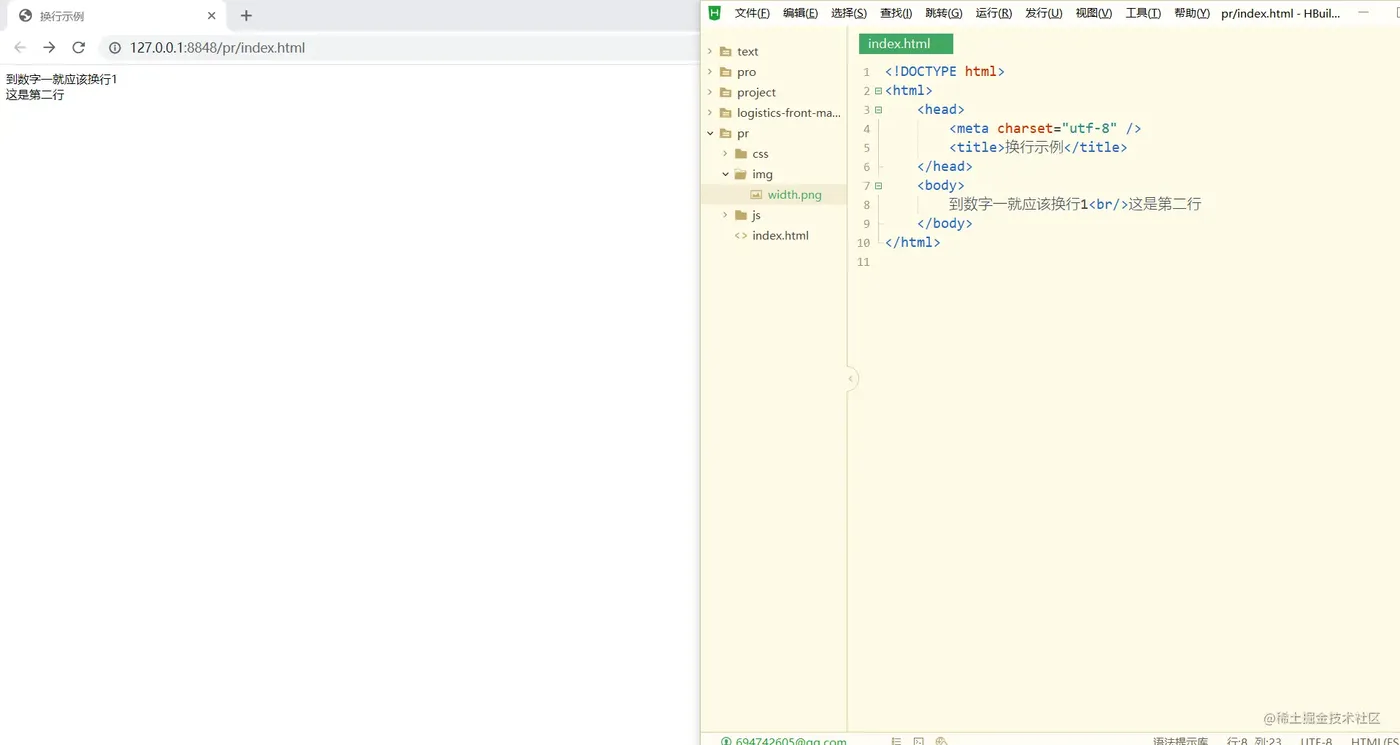Image resolution: width=1400 pixels, height=745 pixels.
Task: Open the 帮助(Y) menu
Action: click(x=1192, y=13)
